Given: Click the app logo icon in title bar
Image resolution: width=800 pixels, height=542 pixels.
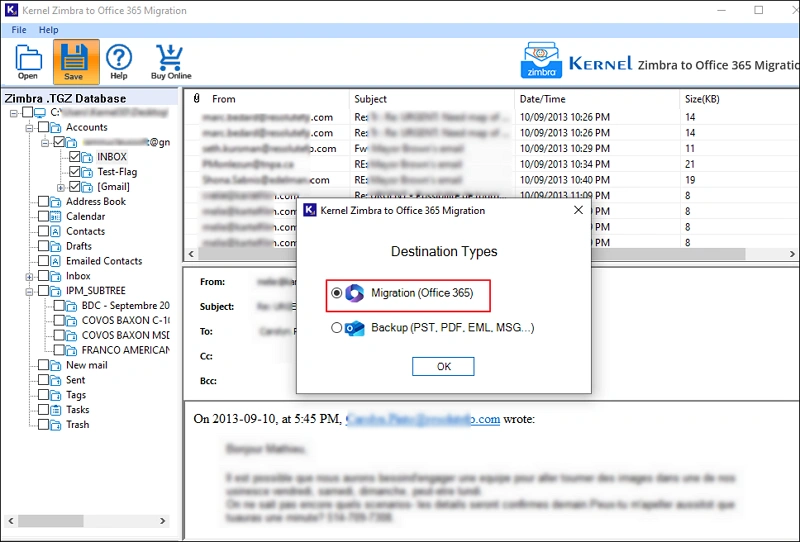Looking at the screenshot, I should [x=11, y=10].
